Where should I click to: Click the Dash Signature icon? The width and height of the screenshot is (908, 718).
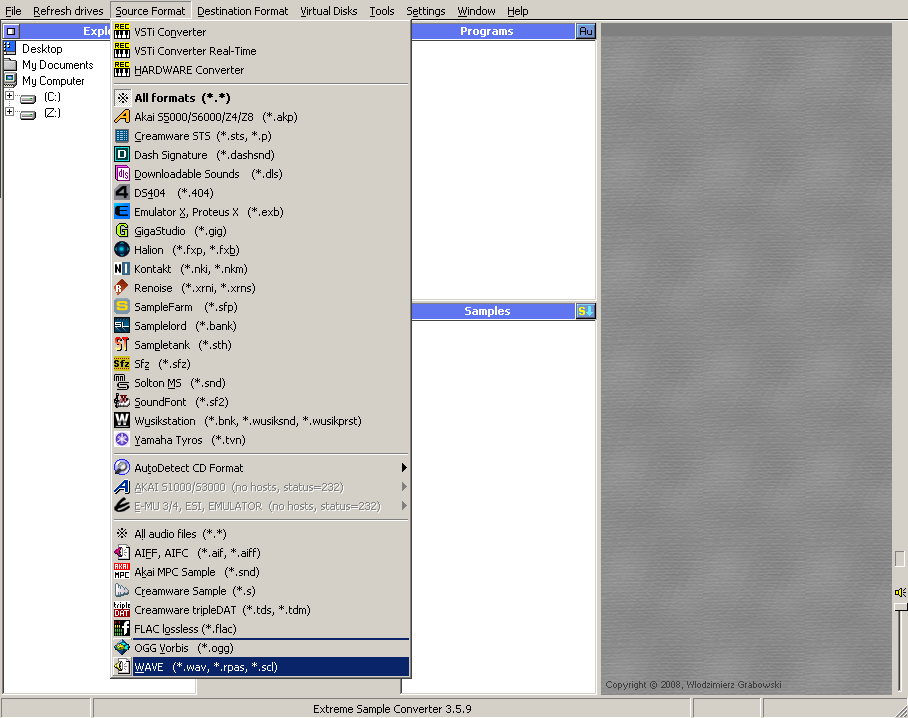point(122,155)
